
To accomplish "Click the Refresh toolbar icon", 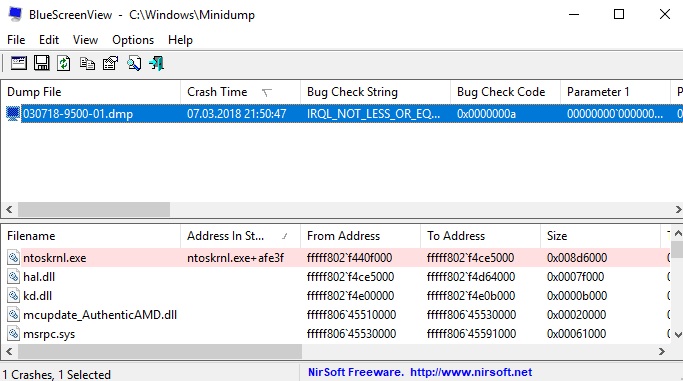I will pos(64,63).
